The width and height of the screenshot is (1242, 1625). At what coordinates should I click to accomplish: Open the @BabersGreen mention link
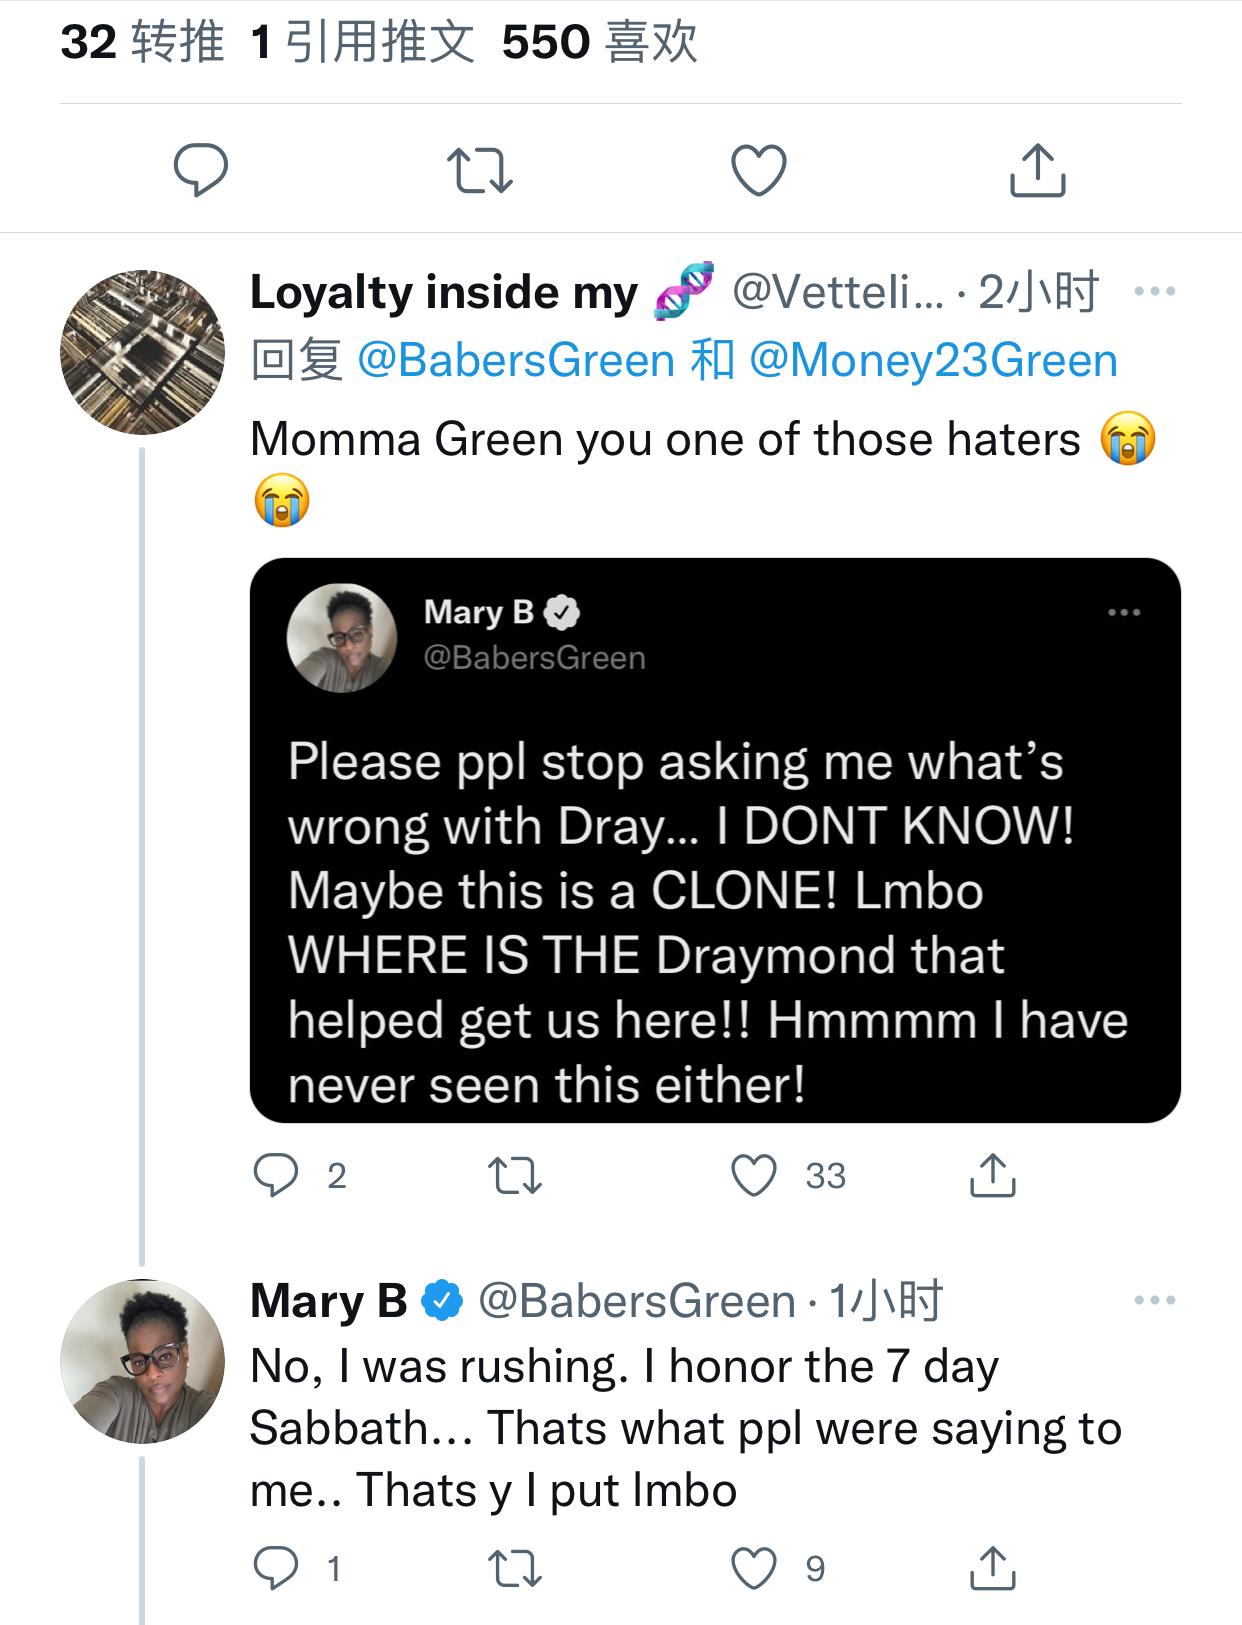coord(516,360)
